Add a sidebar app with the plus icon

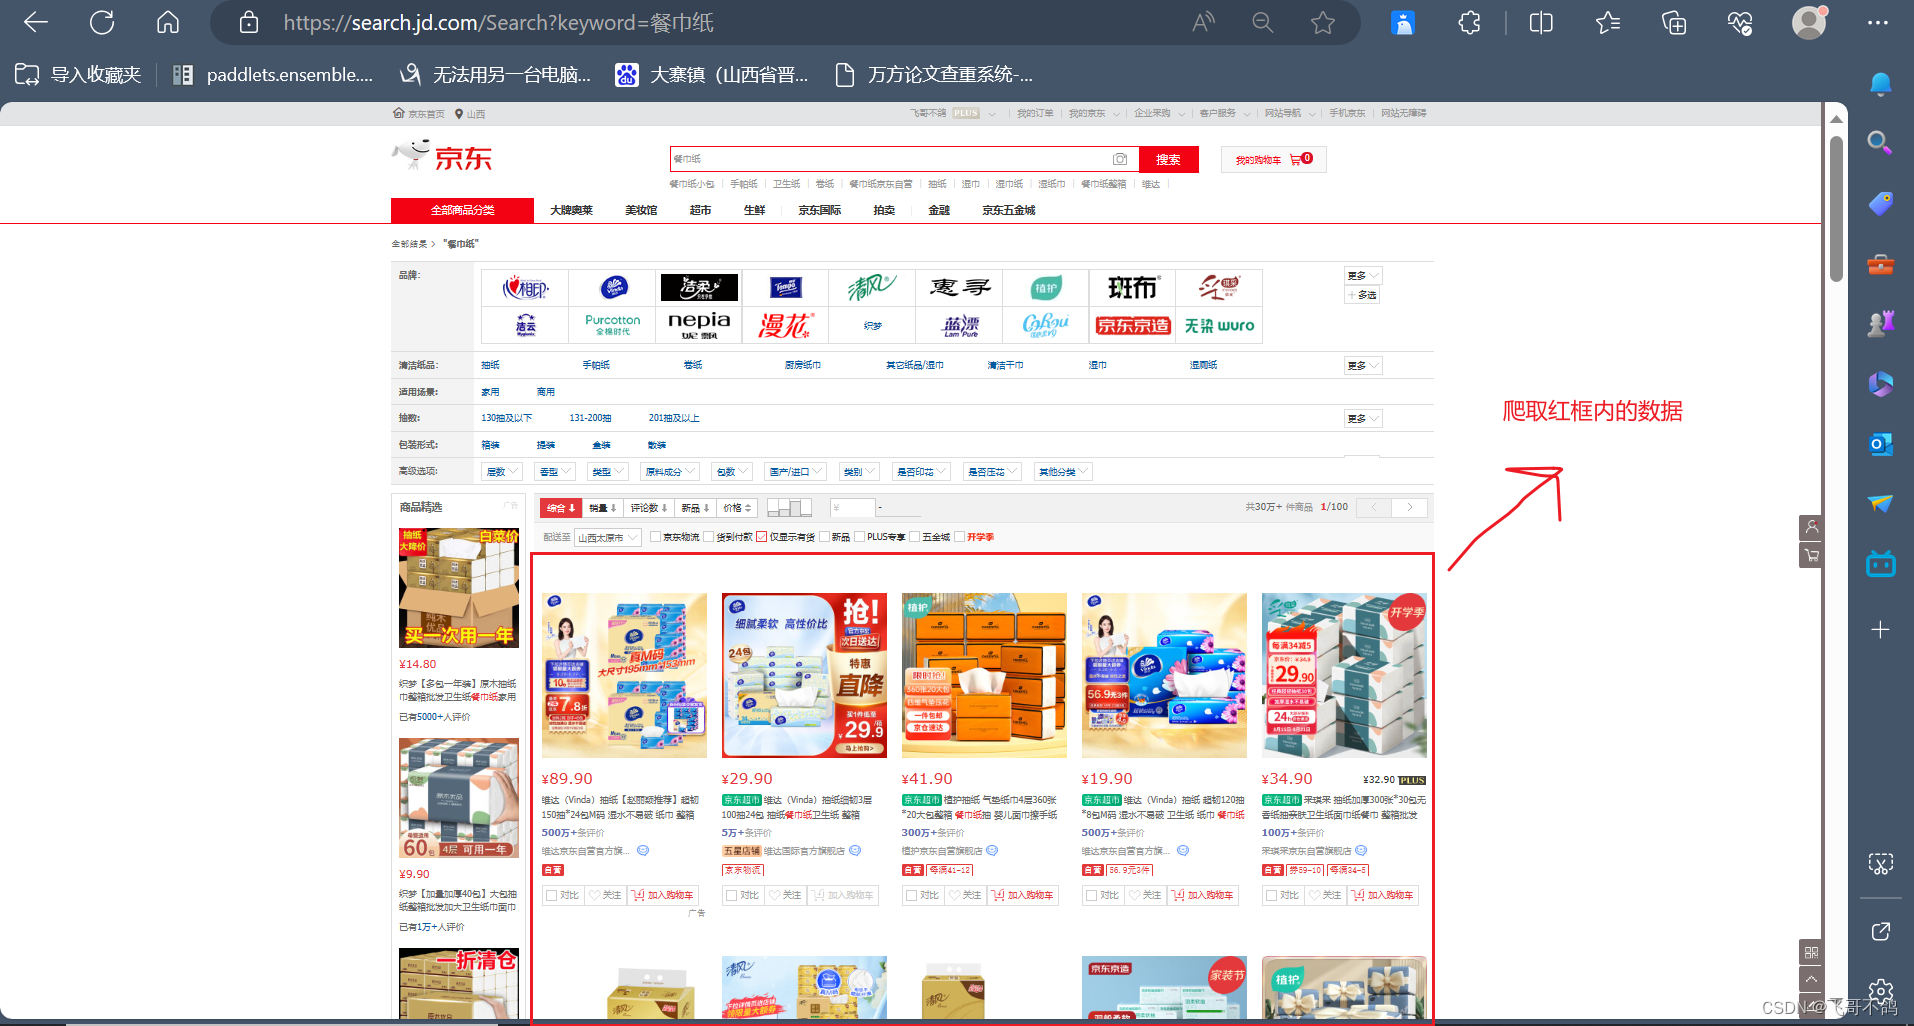[x=1880, y=630]
